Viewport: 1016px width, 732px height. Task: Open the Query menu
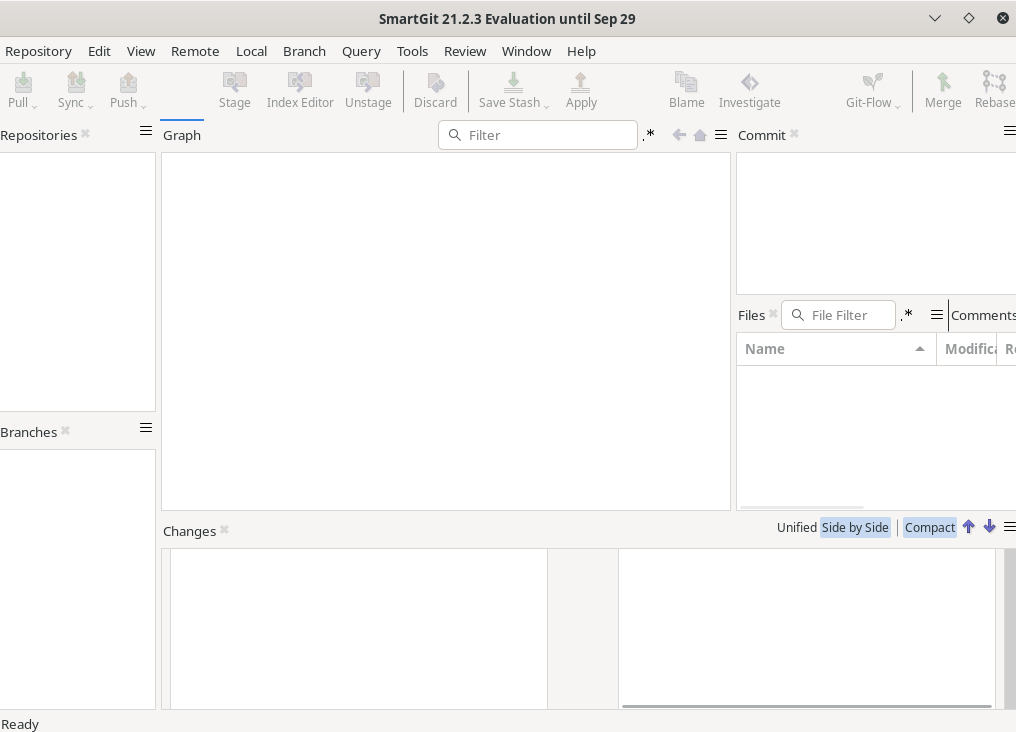point(362,51)
